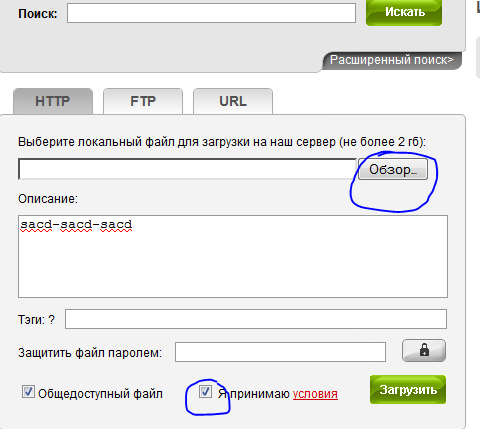480x429 pixels.
Task: Click the Защитить файл паролем label
Action: pos(90,353)
